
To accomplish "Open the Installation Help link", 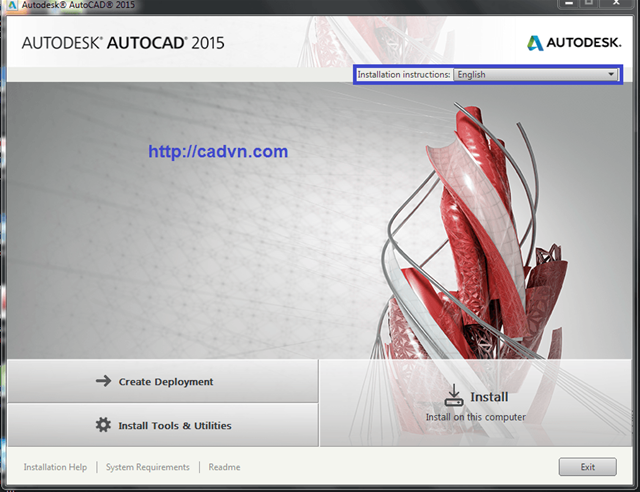I will (x=55, y=467).
